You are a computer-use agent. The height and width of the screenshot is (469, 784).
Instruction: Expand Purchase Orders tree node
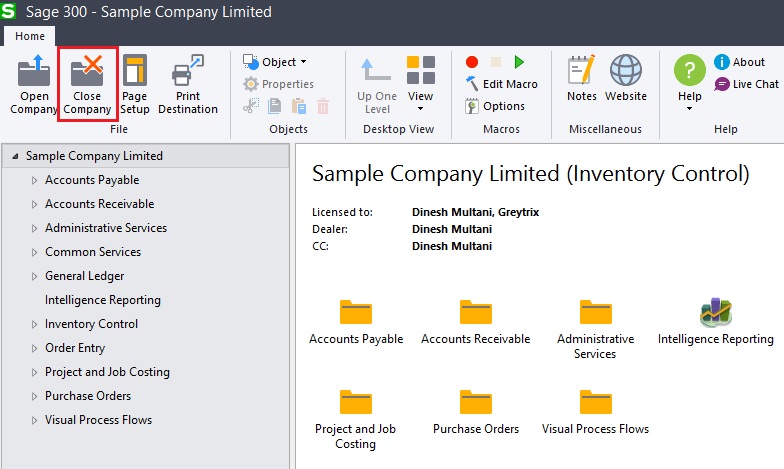(34, 396)
